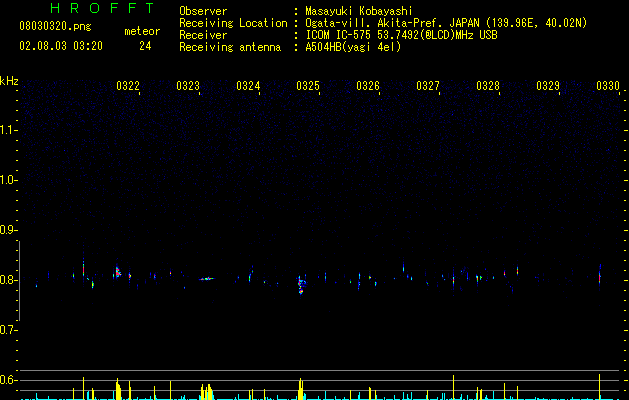Click the Receiver label
The width and height of the screenshot is (629, 400).
coord(203,35)
